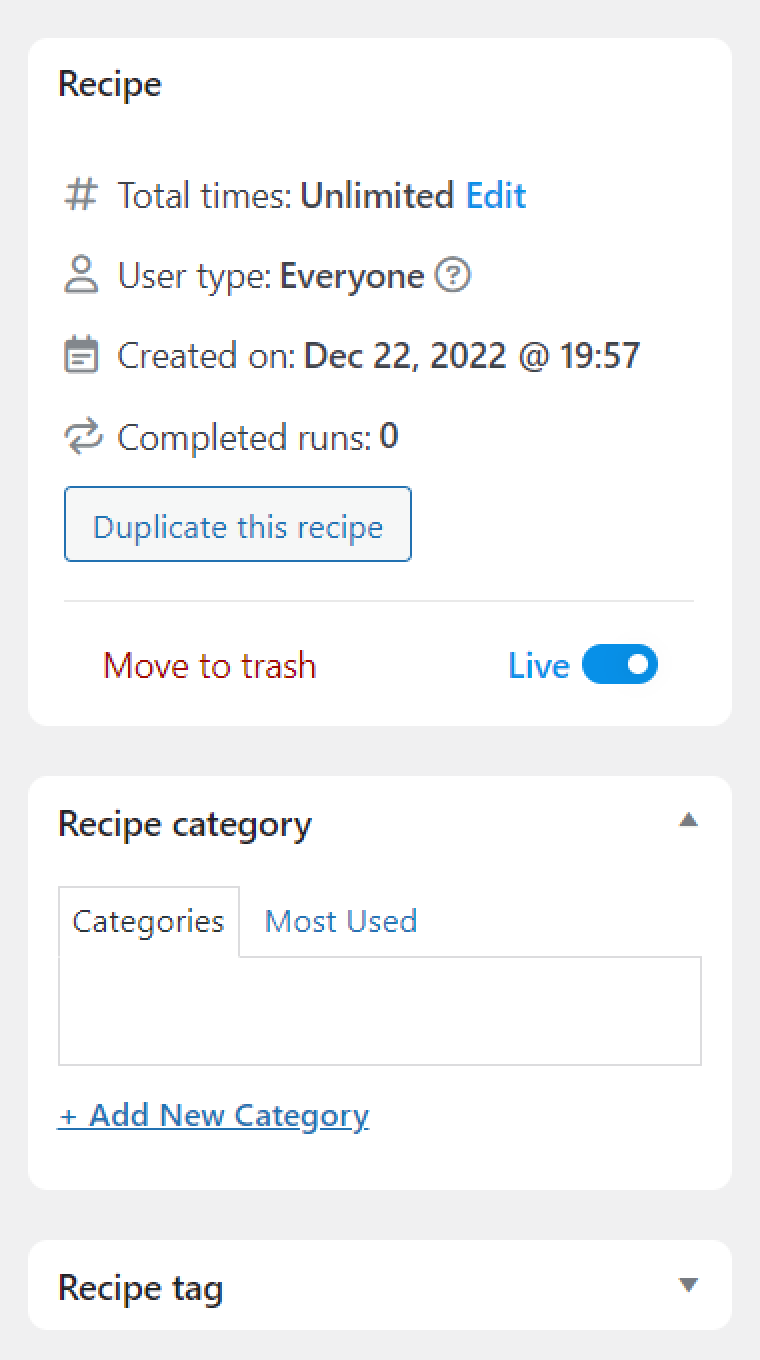Click the Recipe category panel heading
This screenshot has height=1360, width=760.
[185, 824]
